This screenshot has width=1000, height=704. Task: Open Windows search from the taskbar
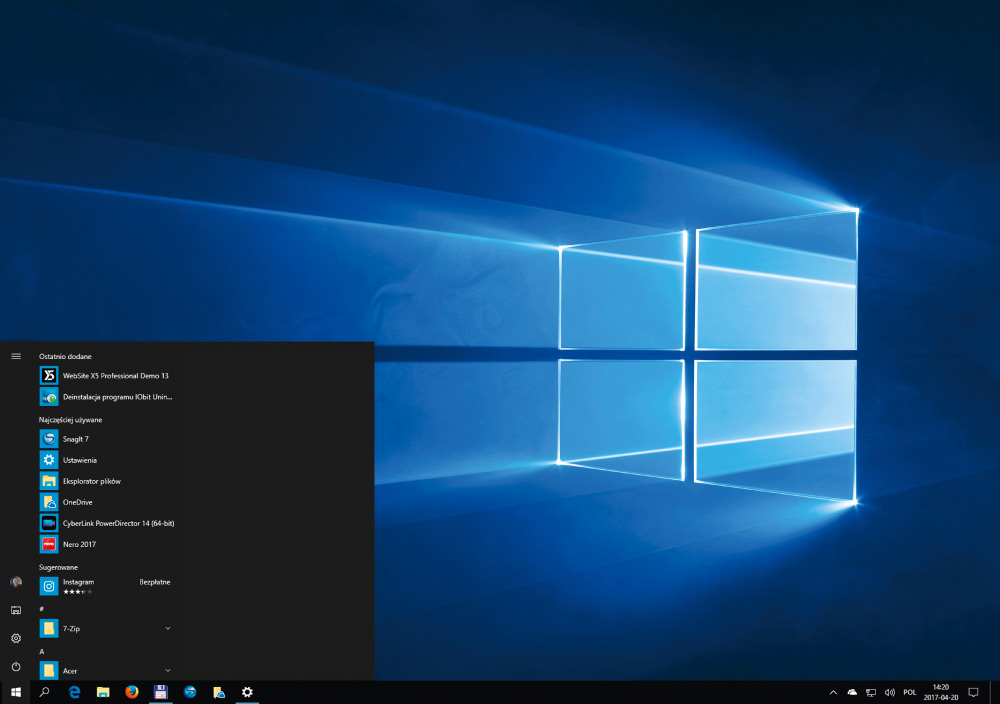45,692
